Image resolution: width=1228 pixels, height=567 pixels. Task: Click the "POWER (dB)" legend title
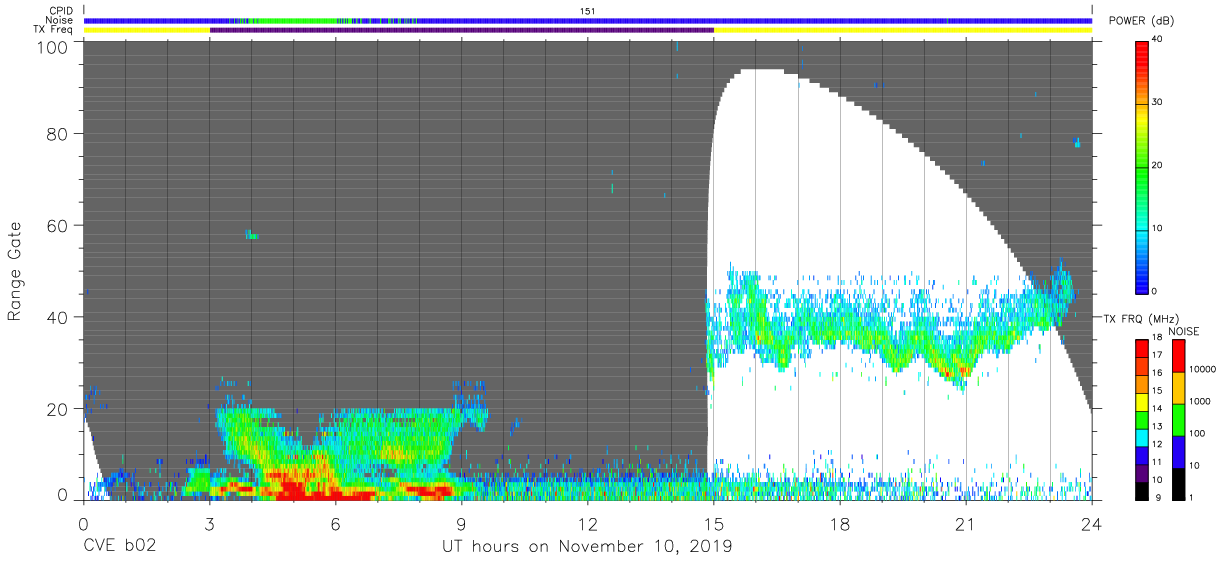pyautogui.click(x=1141, y=21)
